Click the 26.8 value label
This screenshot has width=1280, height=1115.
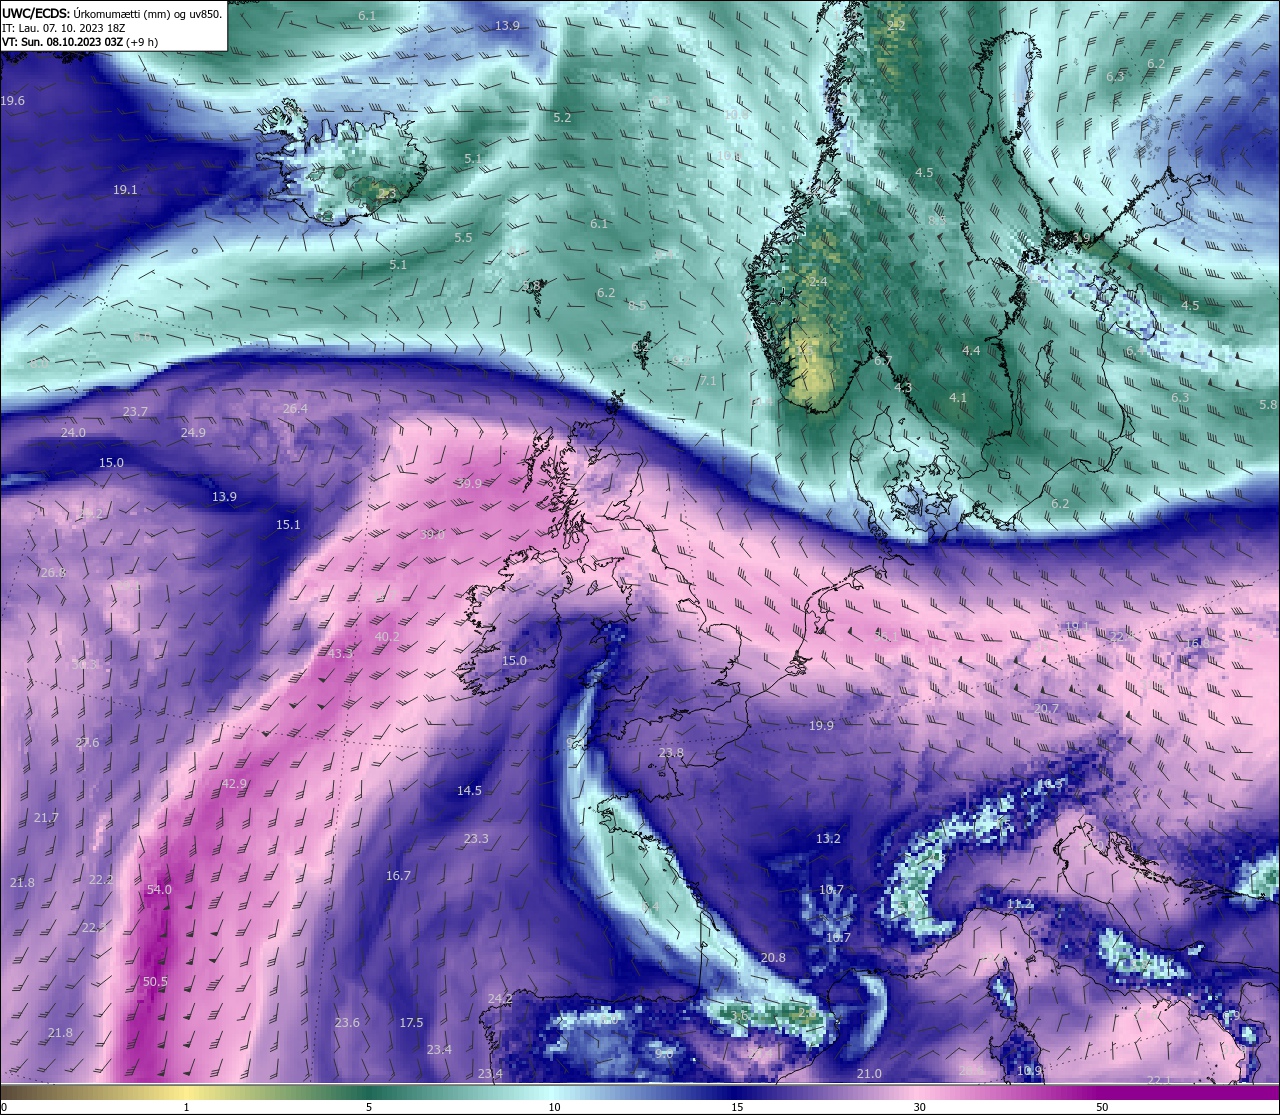tap(53, 573)
